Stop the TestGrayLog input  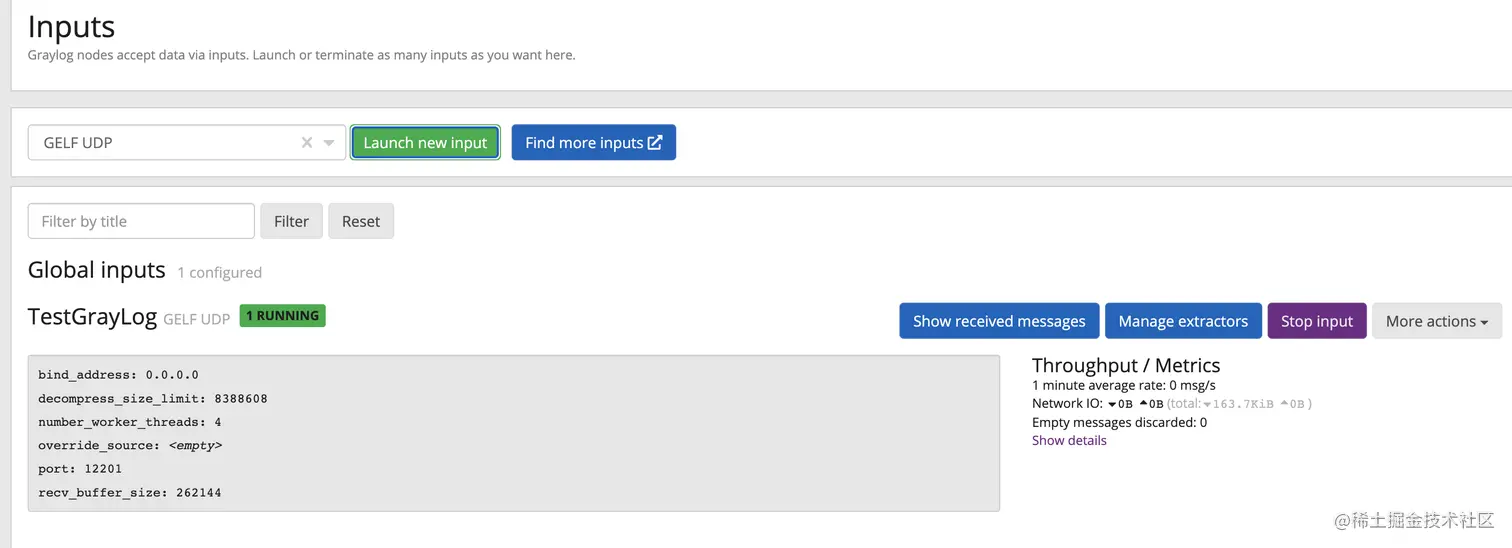pyautogui.click(x=1316, y=321)
